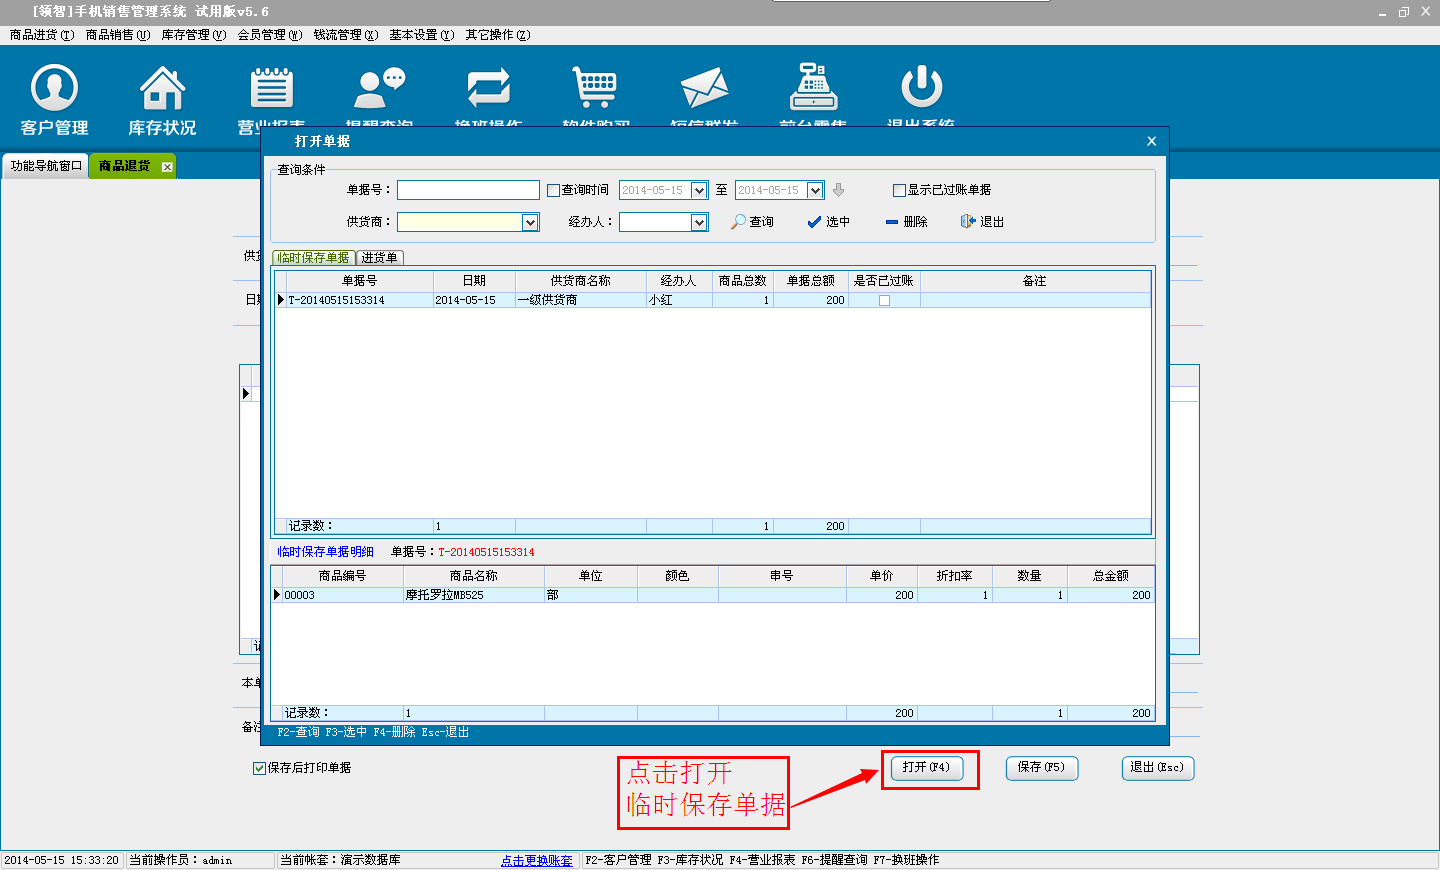The width and height of the screenshot is (1440, 870).
Task: Switch to the 进货单 tab
Action: point(380,258)
